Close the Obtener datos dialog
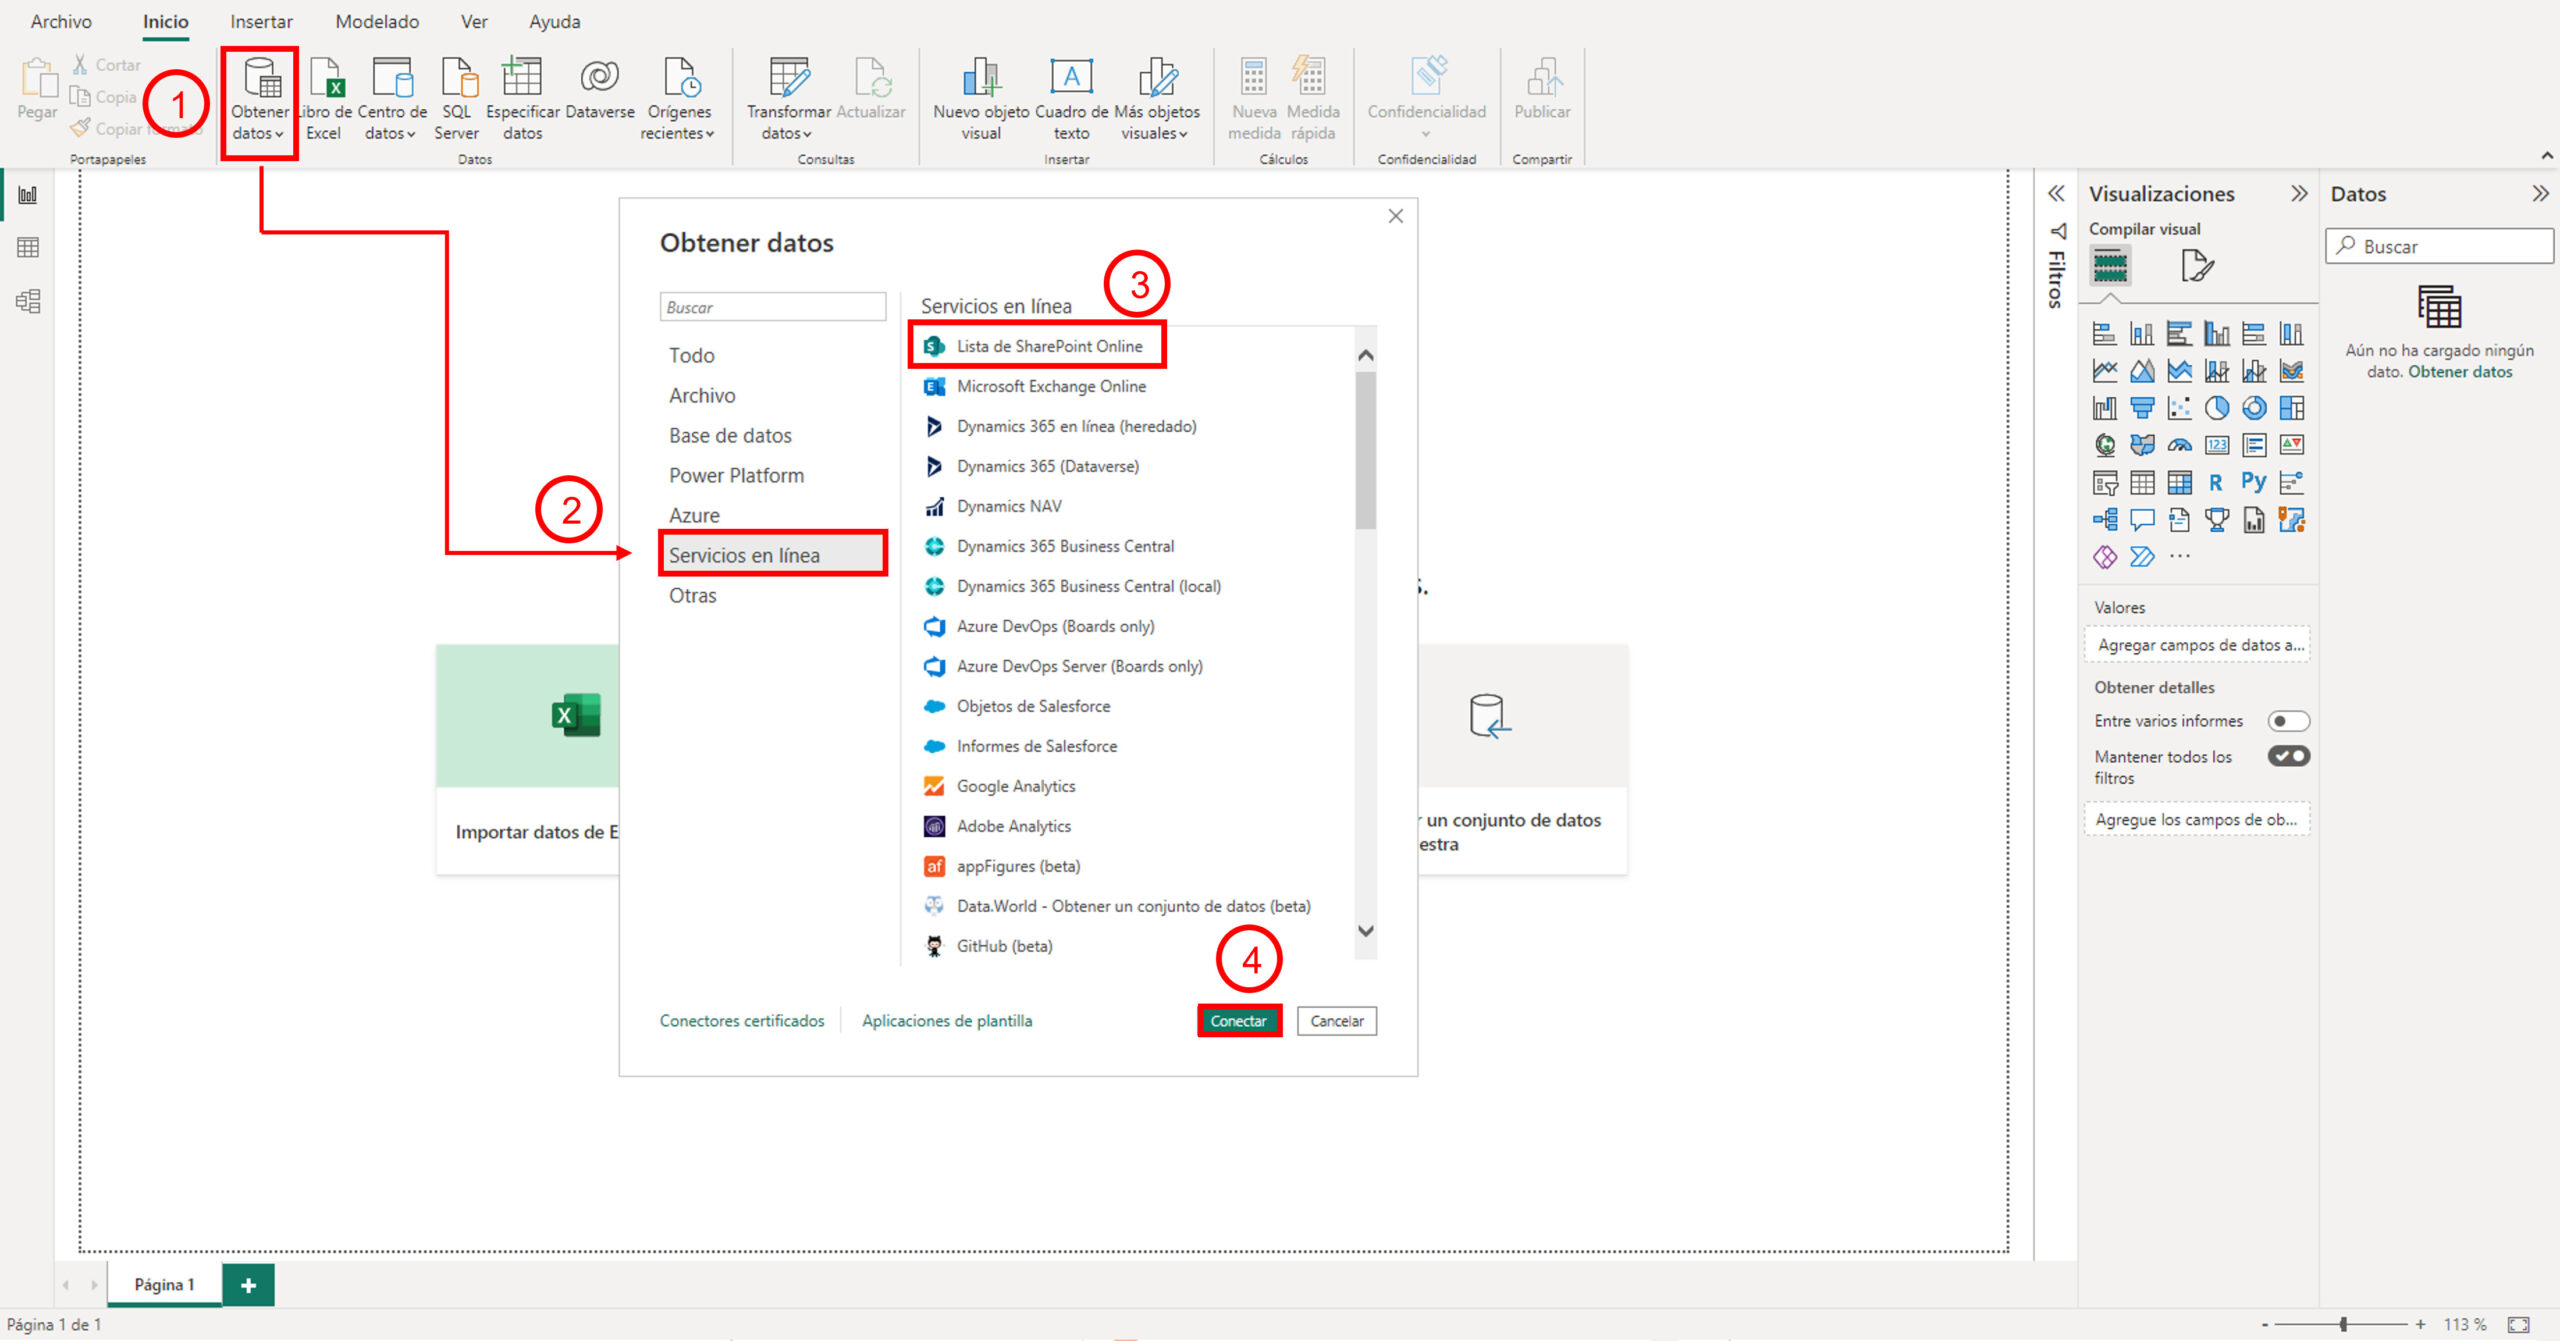This screenshot has height=1341, width=2560. pos(1396,216)
